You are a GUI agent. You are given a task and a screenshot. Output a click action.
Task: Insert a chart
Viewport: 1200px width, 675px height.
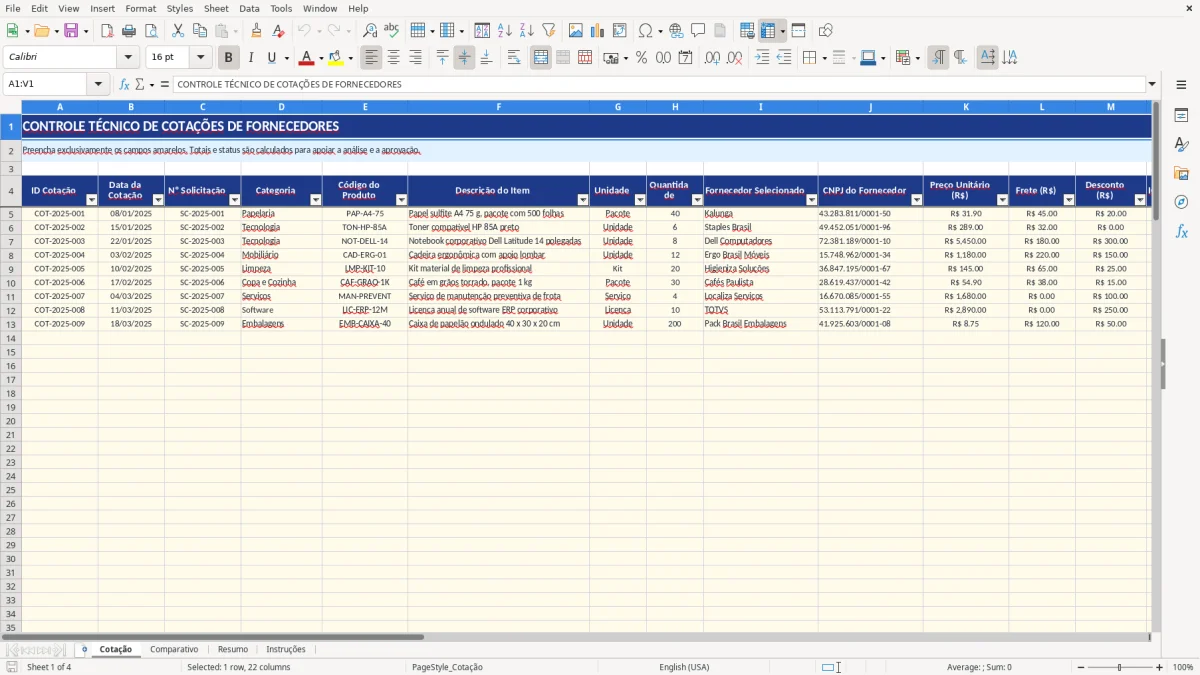[598, 31]
